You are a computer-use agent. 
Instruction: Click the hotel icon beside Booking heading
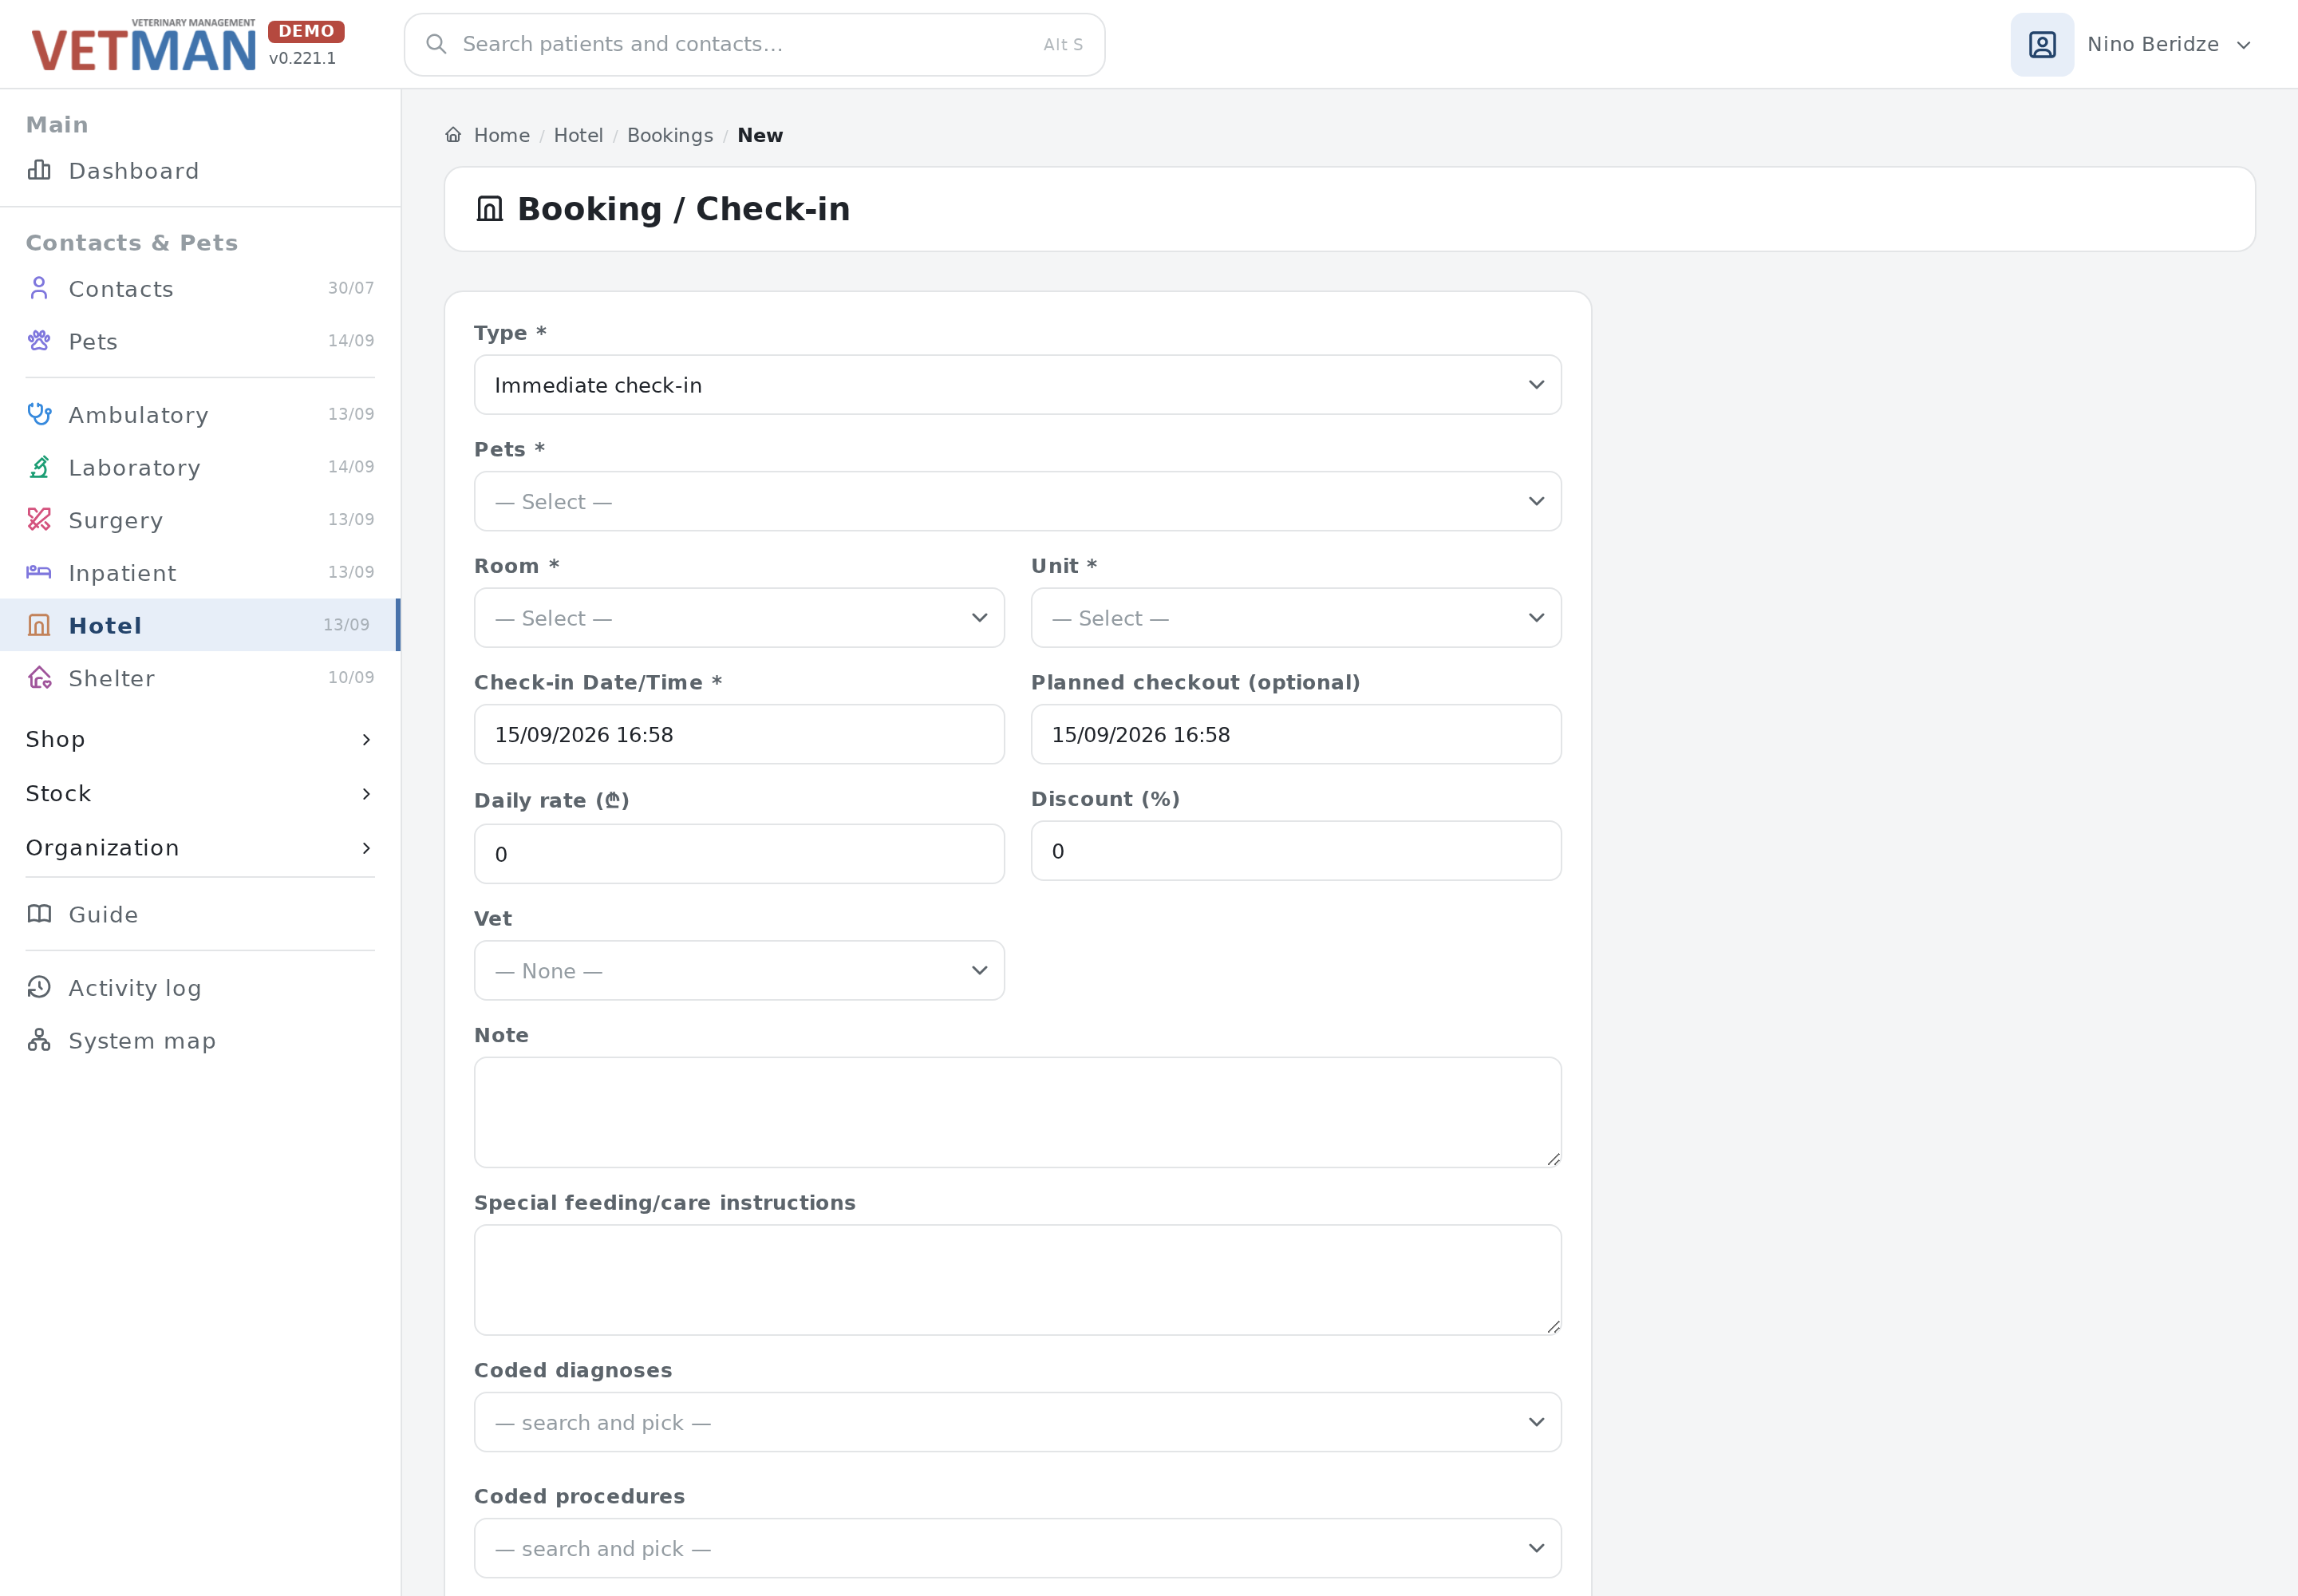click(x=490, y=208)
